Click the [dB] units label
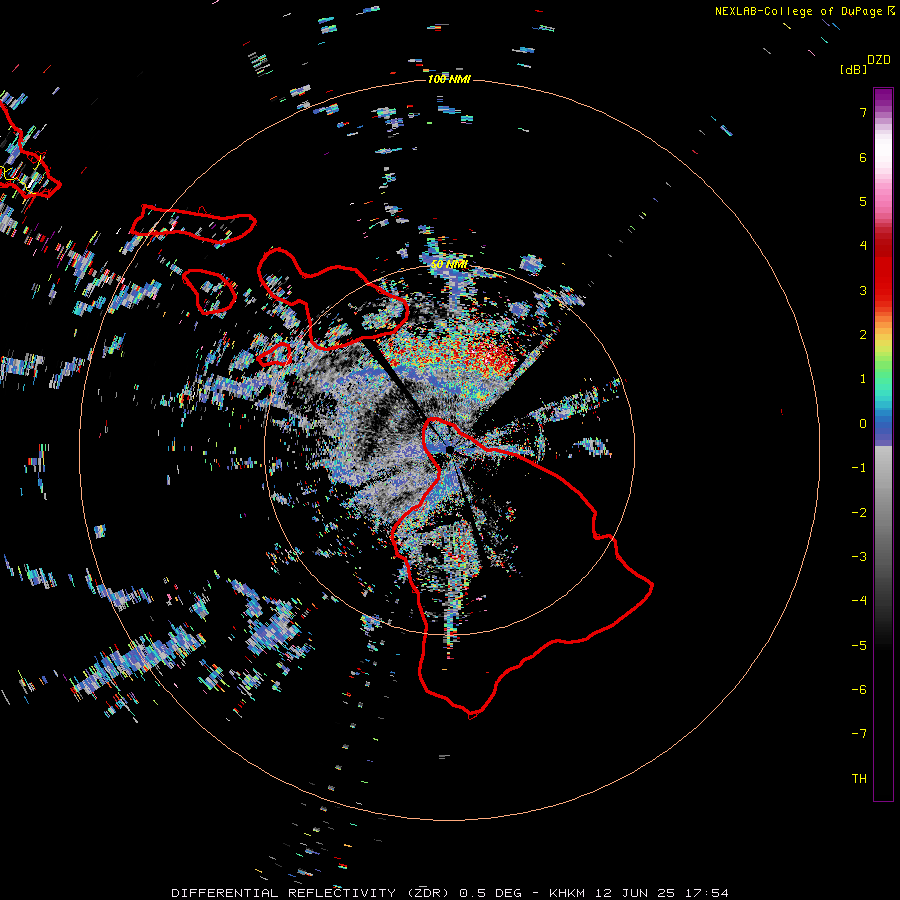Viewport: 900px width, 900px height. [x=854, y=69]
